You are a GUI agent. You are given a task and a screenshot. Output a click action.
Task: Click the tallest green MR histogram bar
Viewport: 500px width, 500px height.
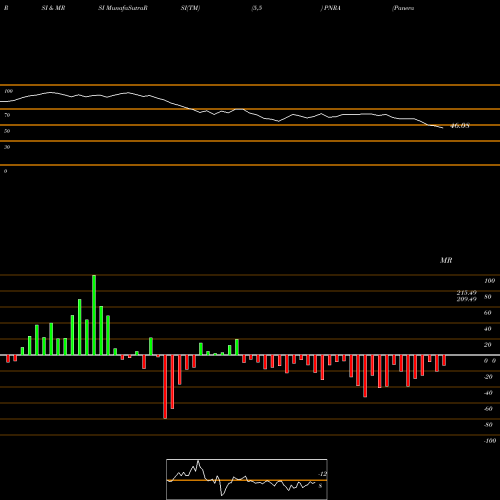point(94,315)
